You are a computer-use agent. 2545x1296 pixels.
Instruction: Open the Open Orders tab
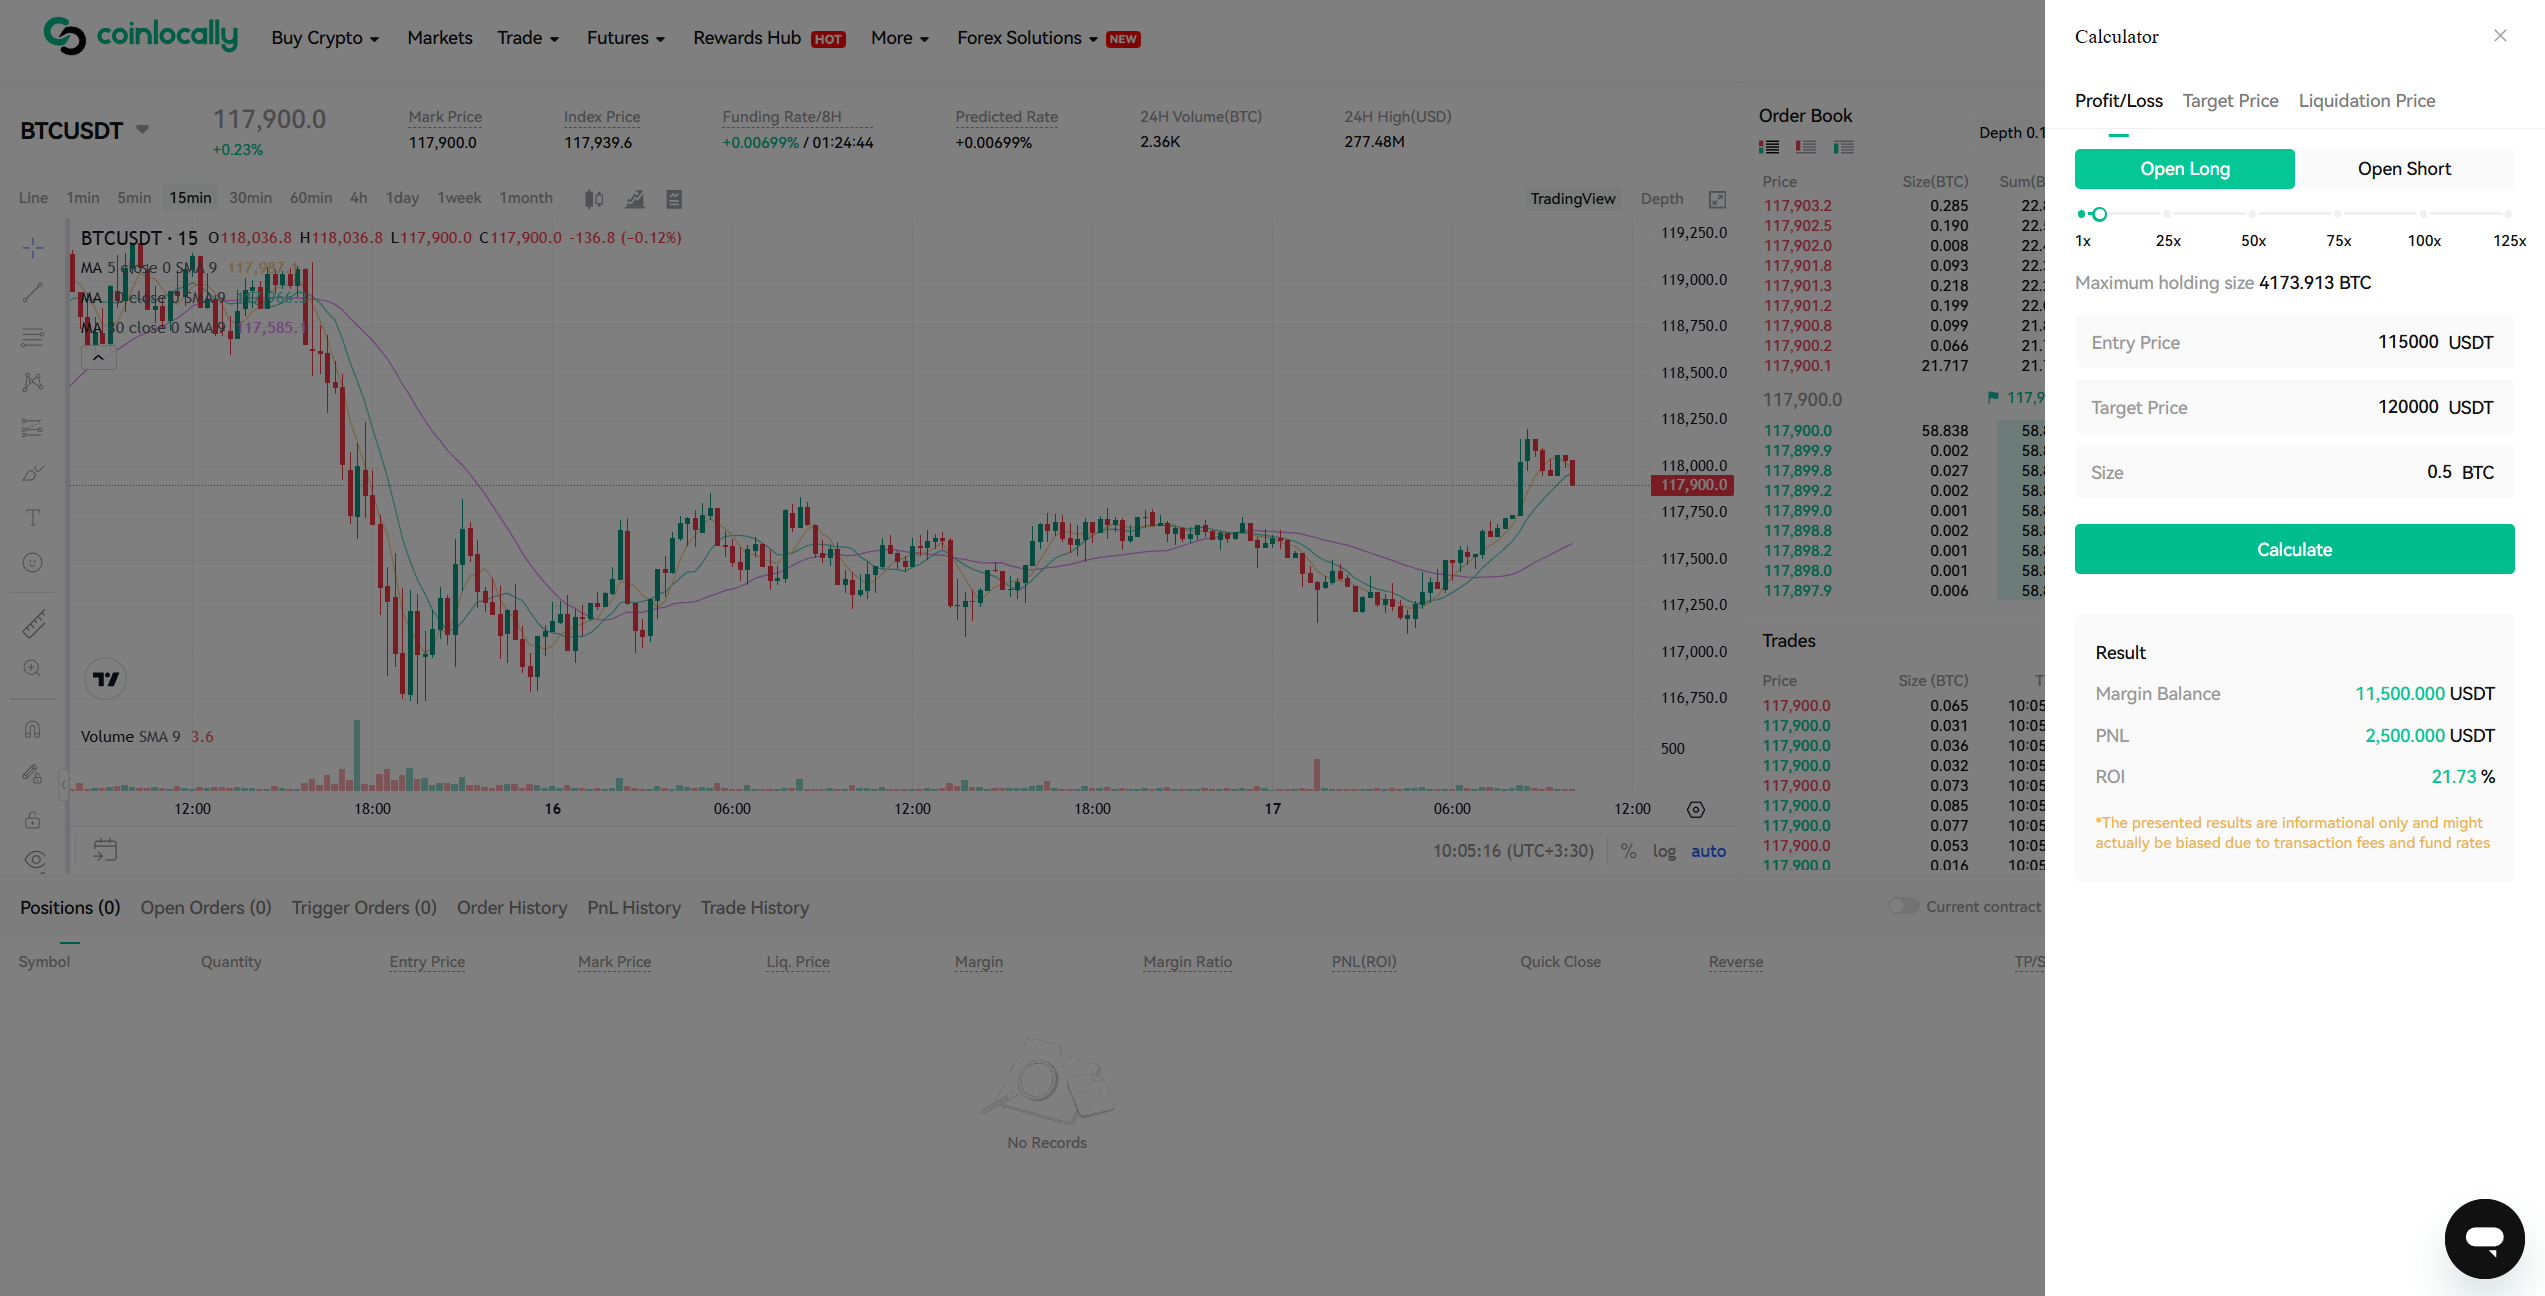pos(206,908)
